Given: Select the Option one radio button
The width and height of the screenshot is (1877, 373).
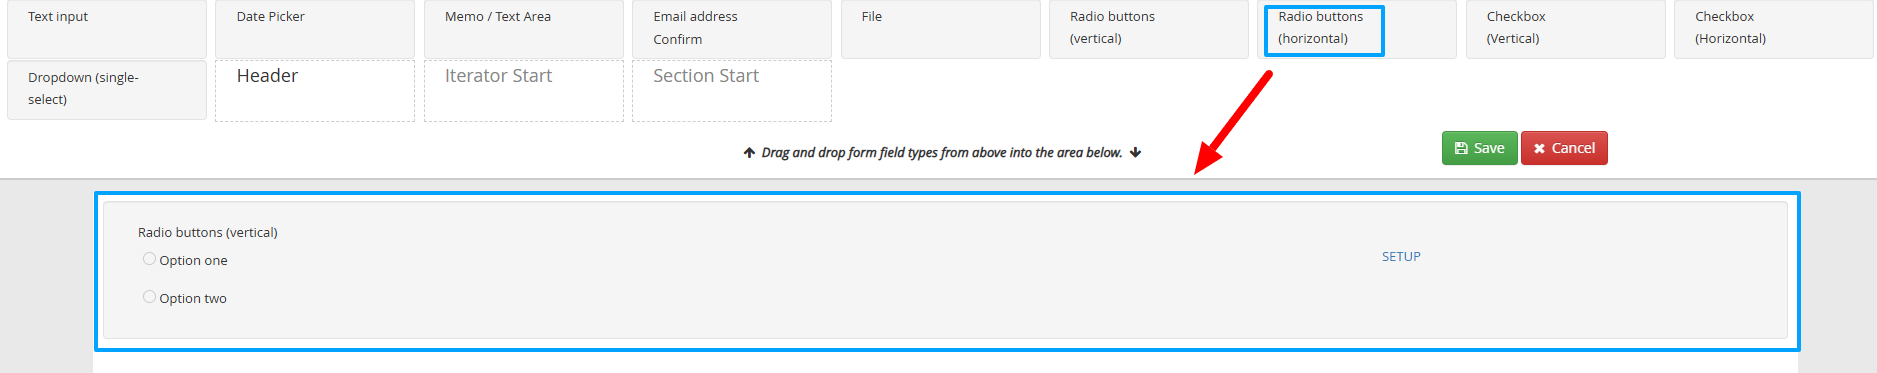Looking at the screenshot, I should 149,259.
